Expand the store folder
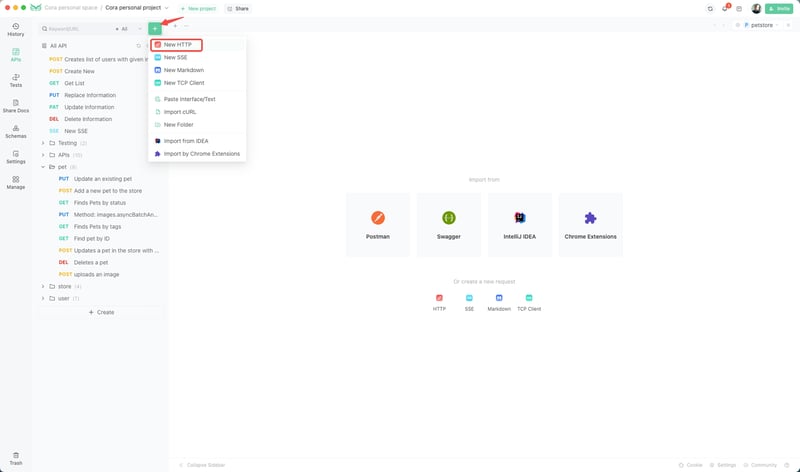This screenshot has width=800, height=472. click(x=43, y=287)
